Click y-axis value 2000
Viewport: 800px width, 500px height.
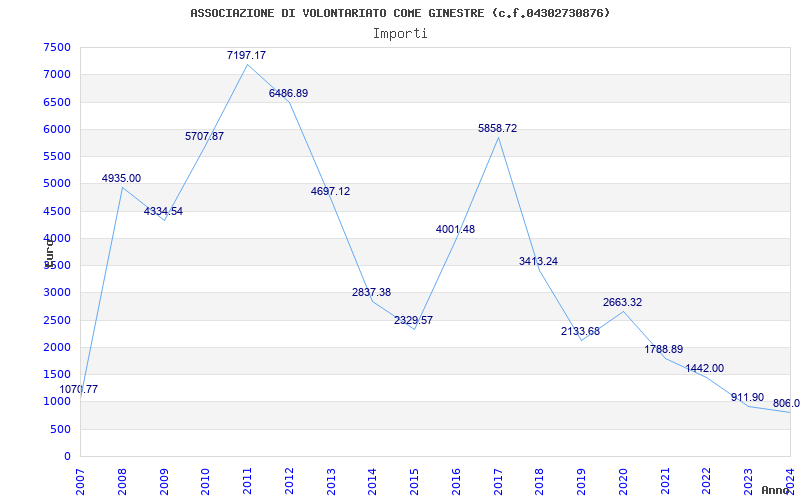(57, 347)
